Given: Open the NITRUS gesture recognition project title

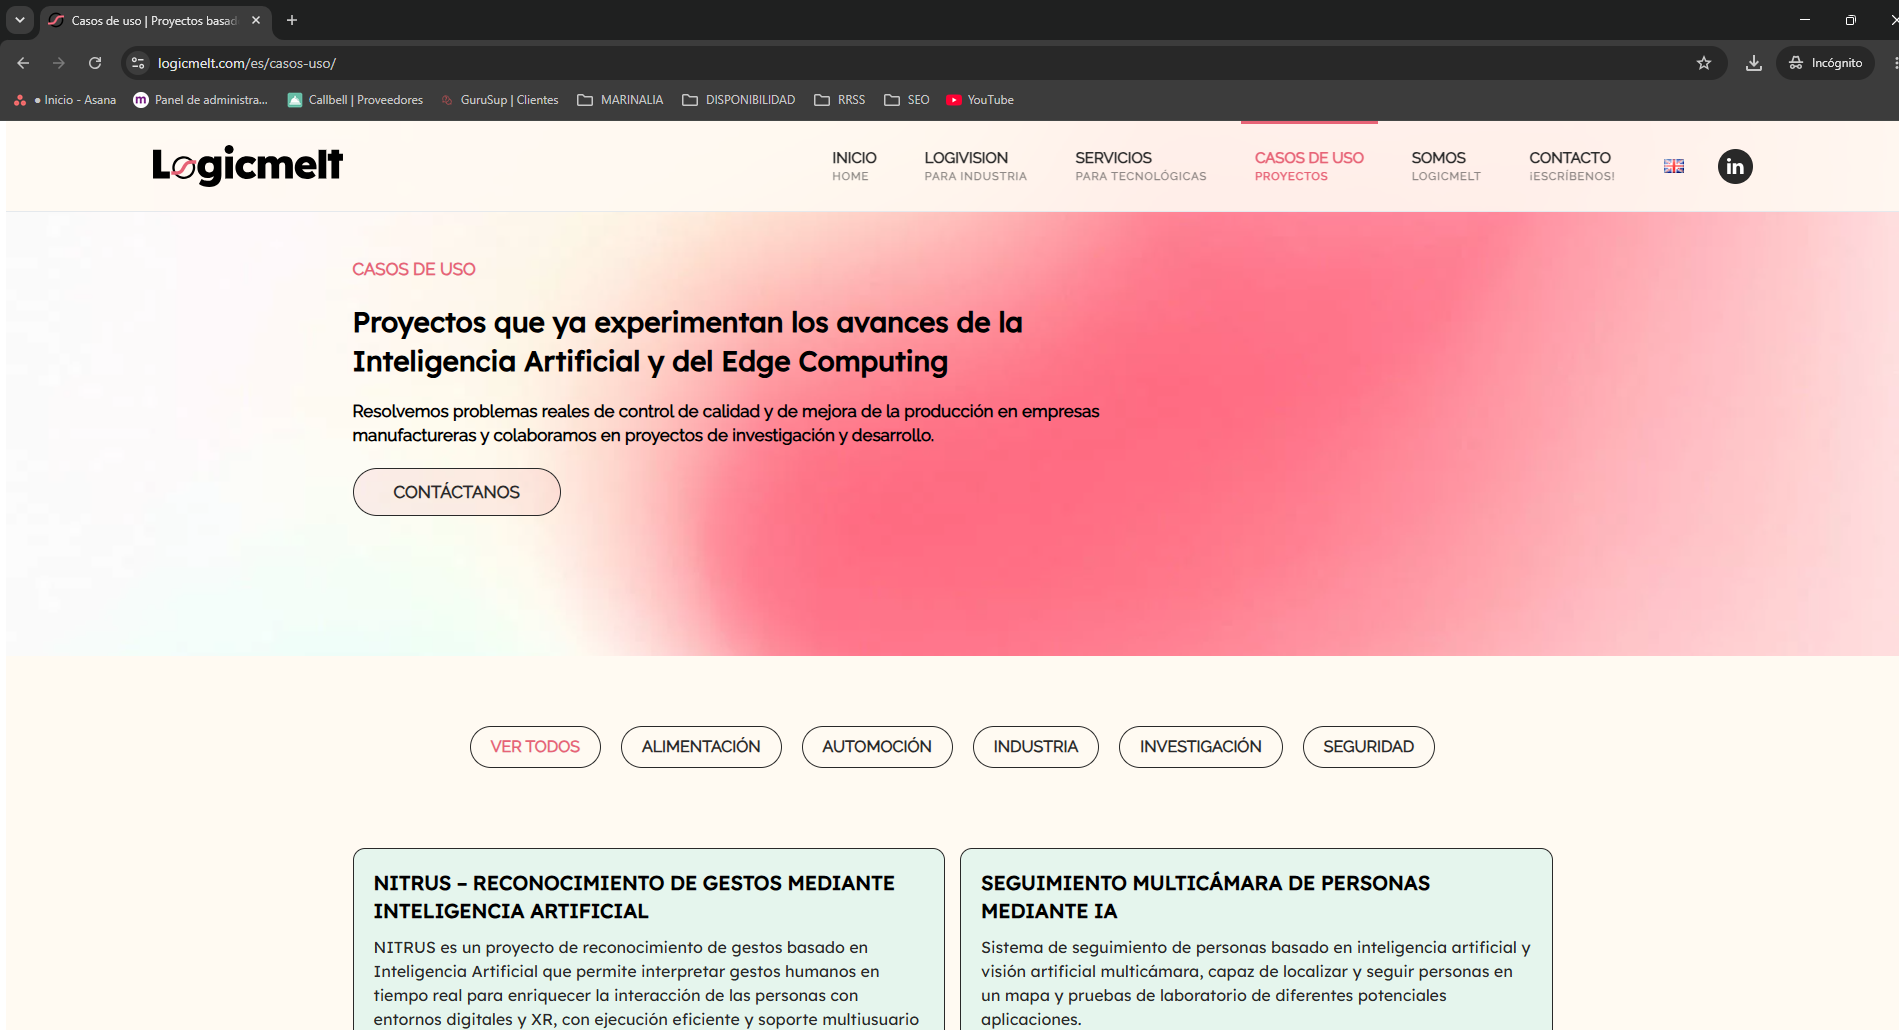Looking at the screenshot, I should pyautogui.click(x=634, y=897).
